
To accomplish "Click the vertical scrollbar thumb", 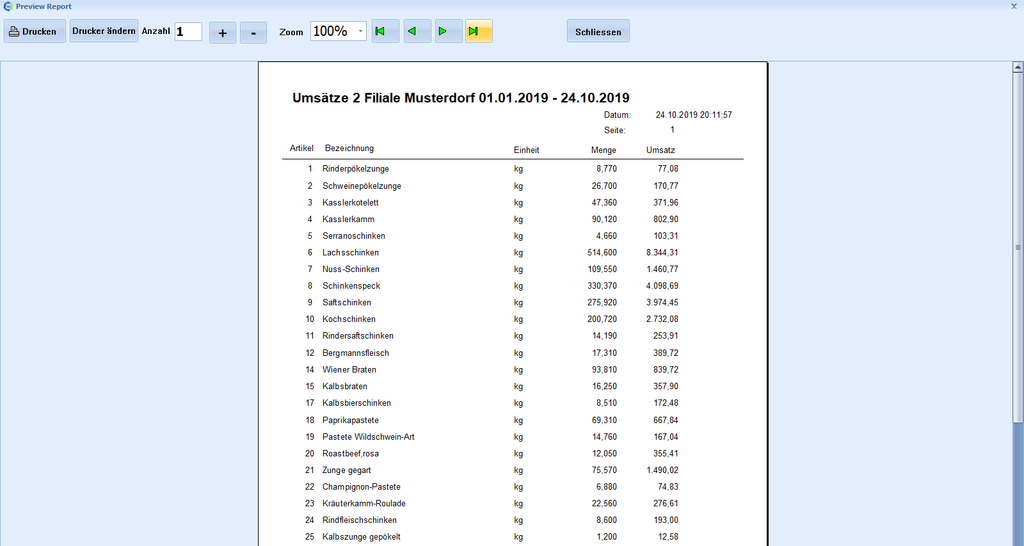I will (1017, 247).
